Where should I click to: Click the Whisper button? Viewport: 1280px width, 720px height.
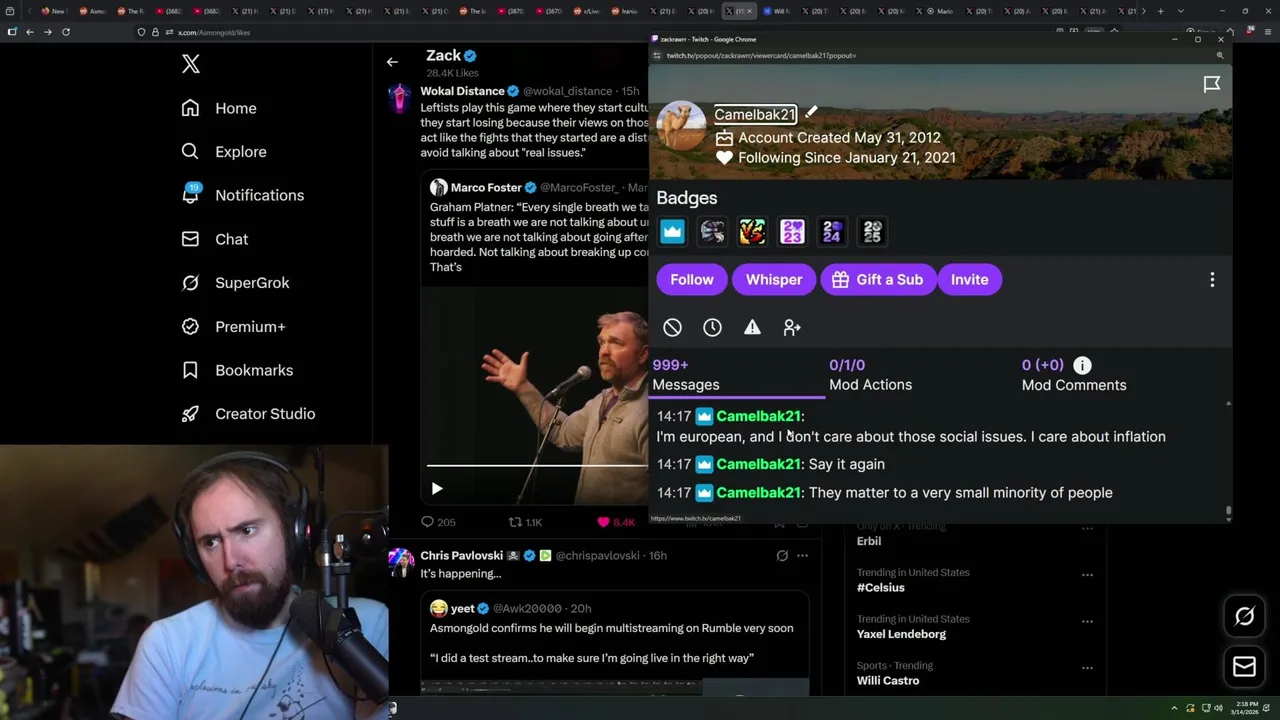coord(774,280)
